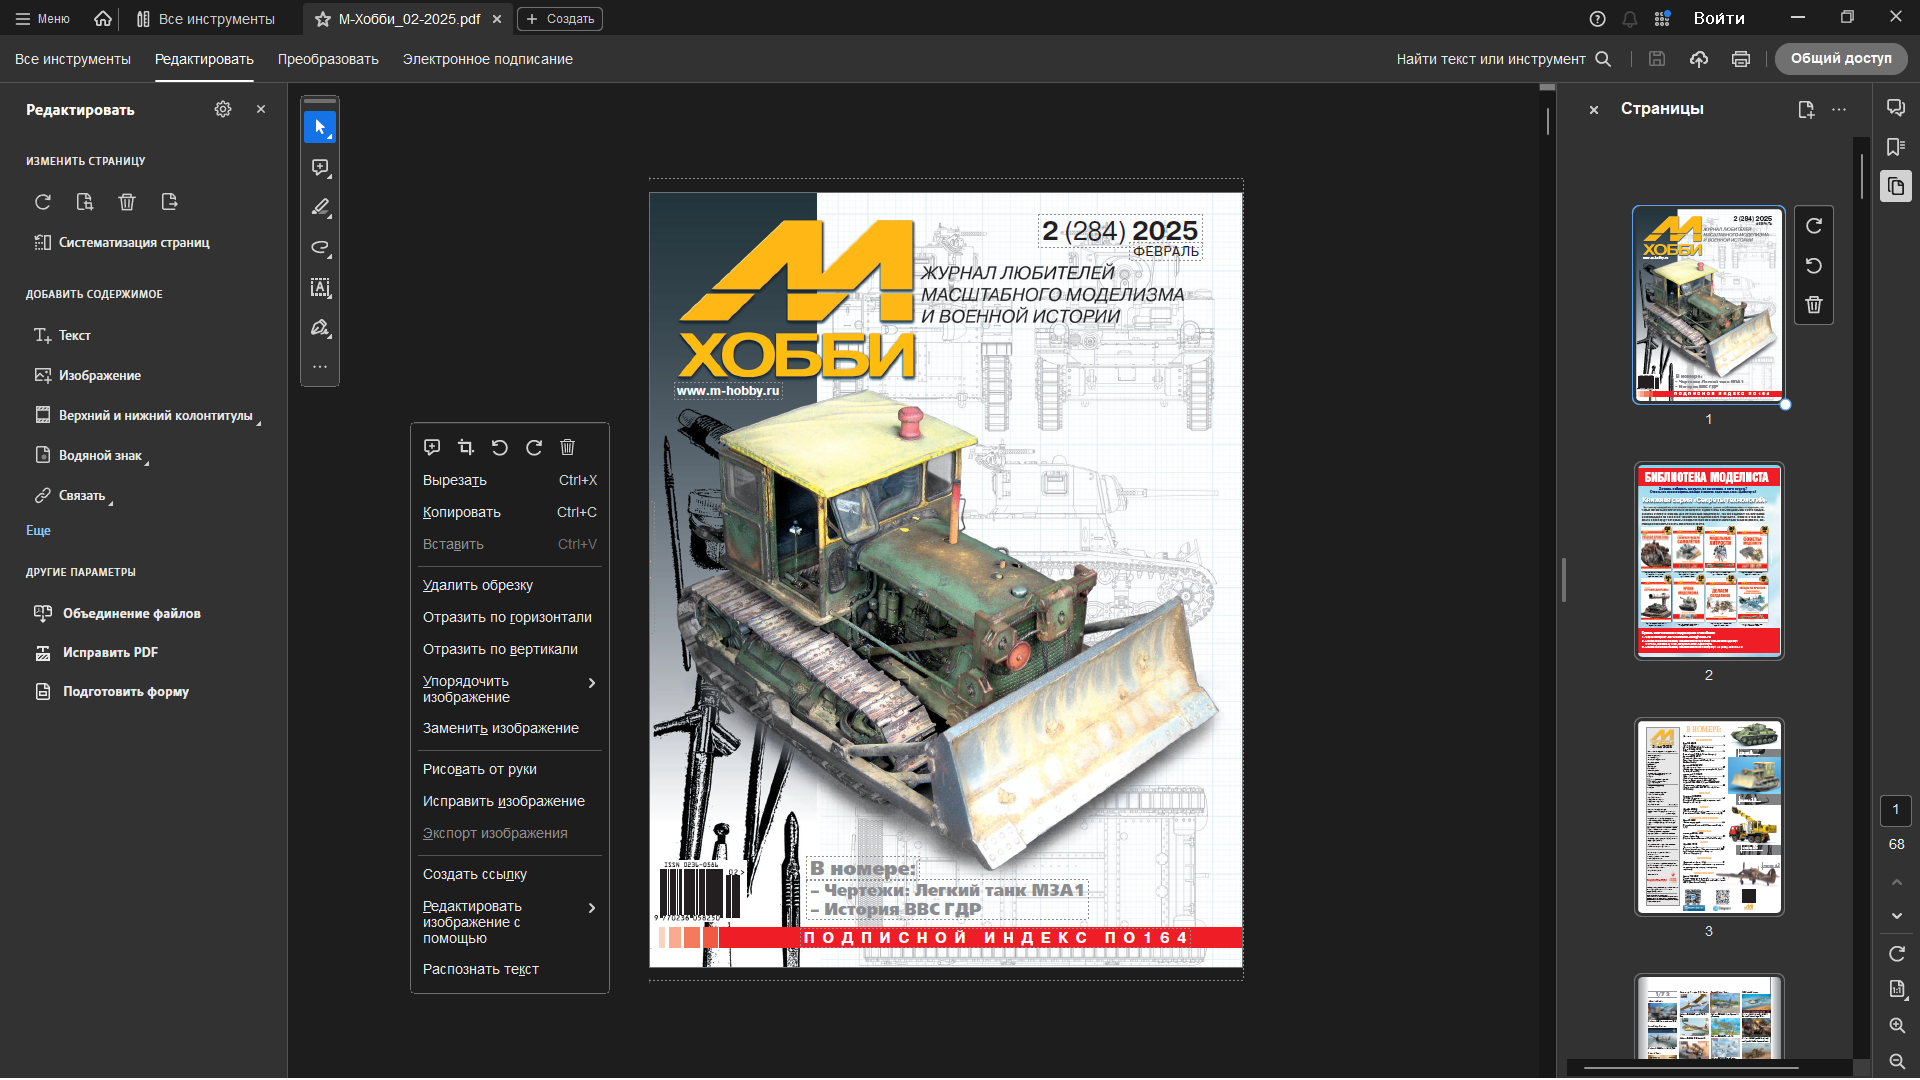Select the text box selection tool
The height and width of the screenshot is (1080, 1920).
(x=320, y=288)
